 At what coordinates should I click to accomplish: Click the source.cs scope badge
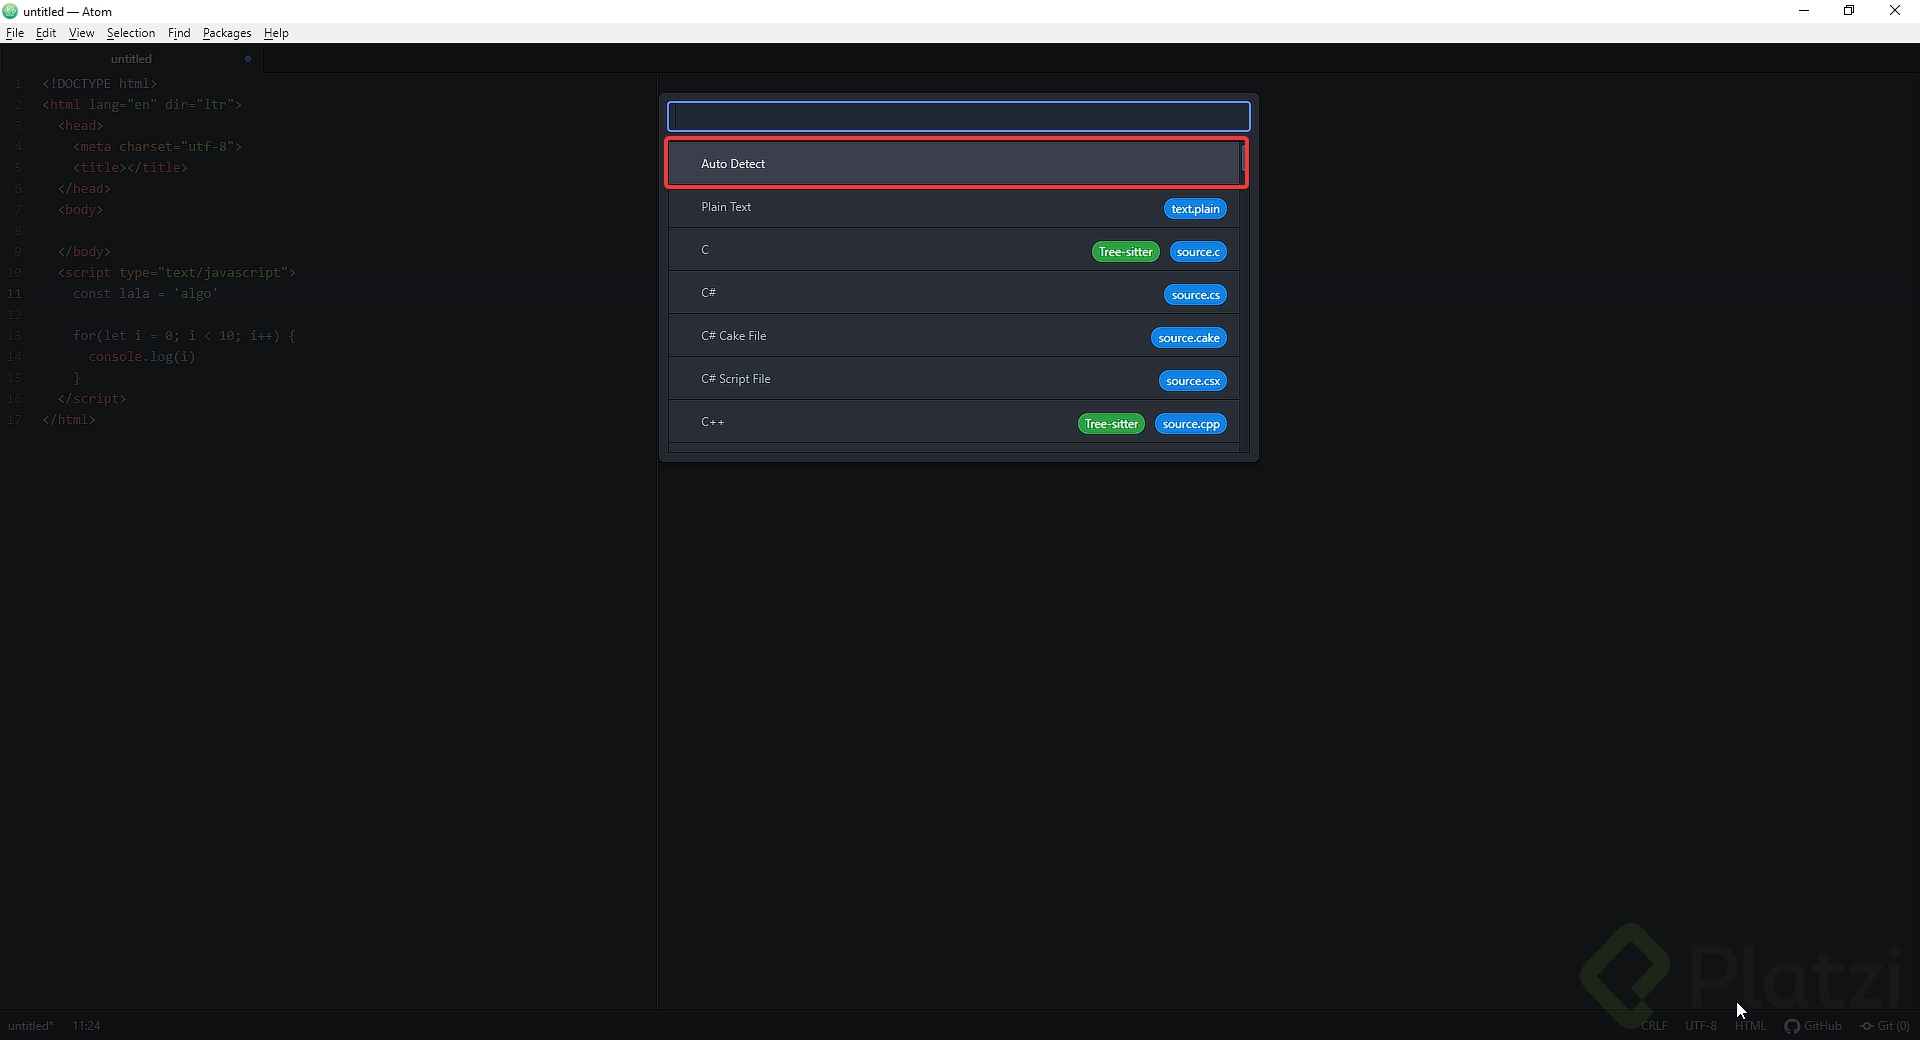(x=1195, y=295)
